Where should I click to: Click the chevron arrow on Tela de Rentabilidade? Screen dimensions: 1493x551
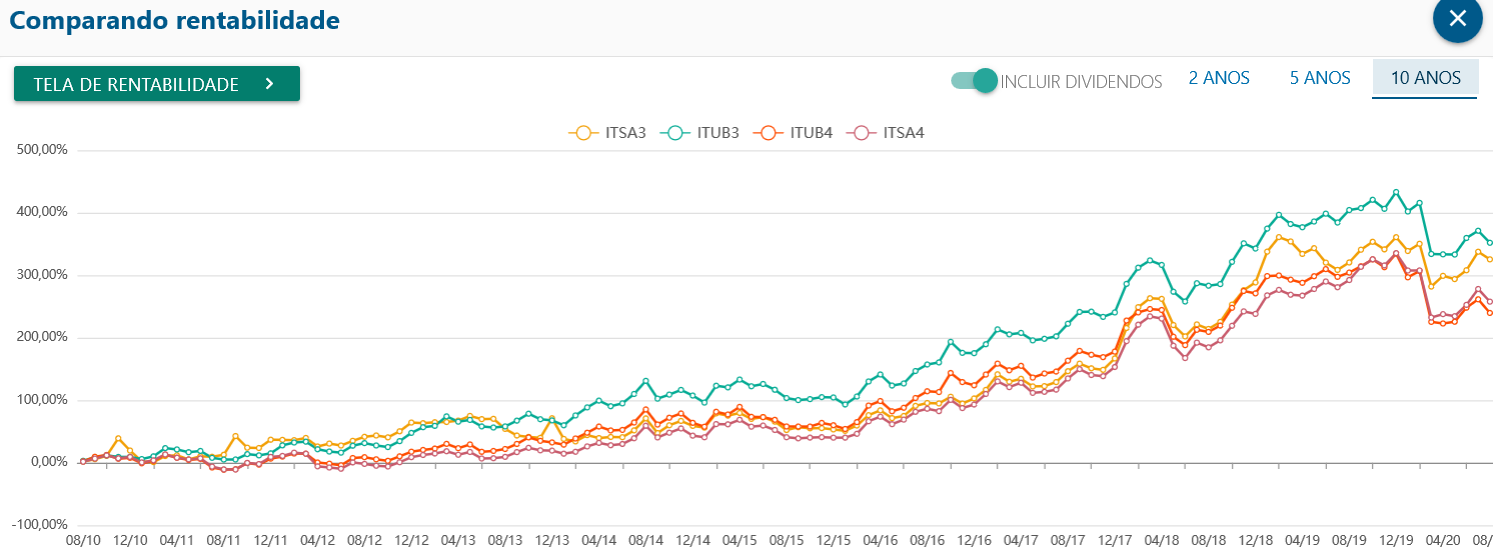coord(269,84)
